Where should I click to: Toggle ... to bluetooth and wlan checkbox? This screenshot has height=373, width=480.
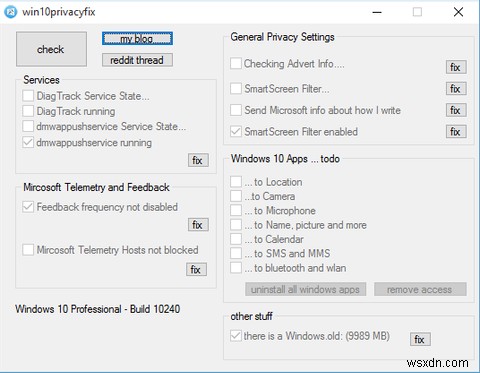(x=236, y=268)
